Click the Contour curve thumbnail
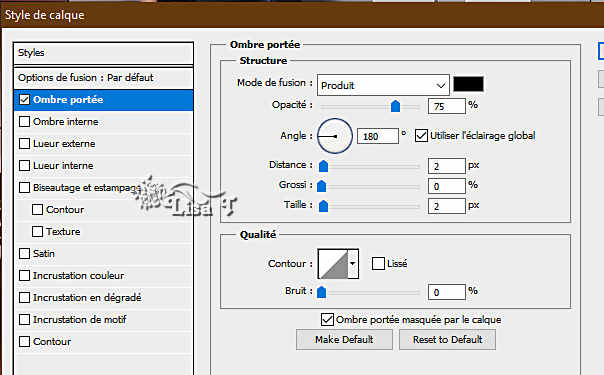The image size is (604, 375). (x=333, y=264)
